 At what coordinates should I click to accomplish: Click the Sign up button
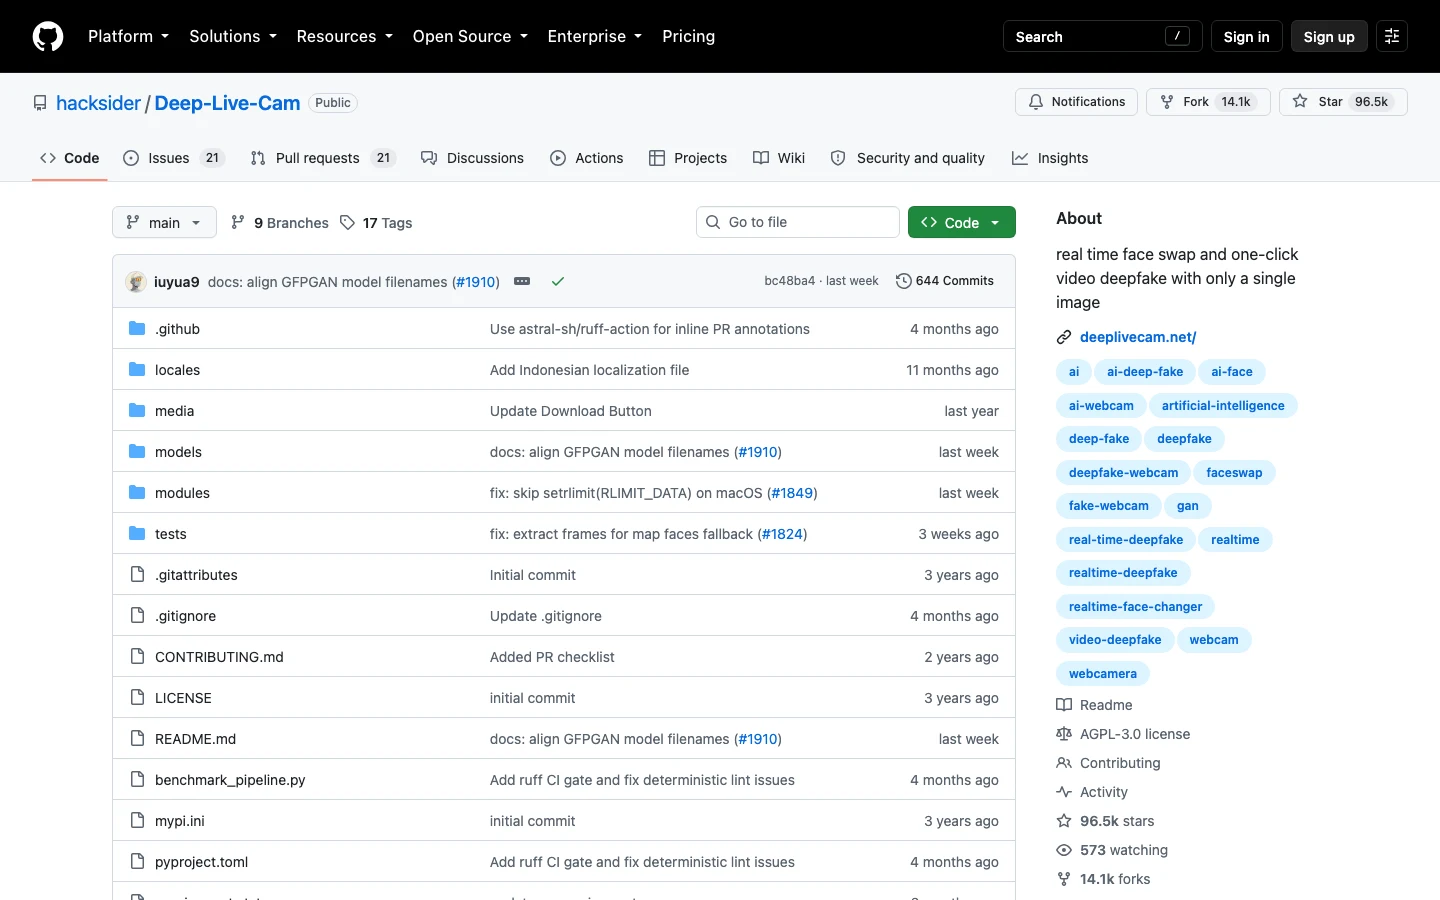[1329, 37]
